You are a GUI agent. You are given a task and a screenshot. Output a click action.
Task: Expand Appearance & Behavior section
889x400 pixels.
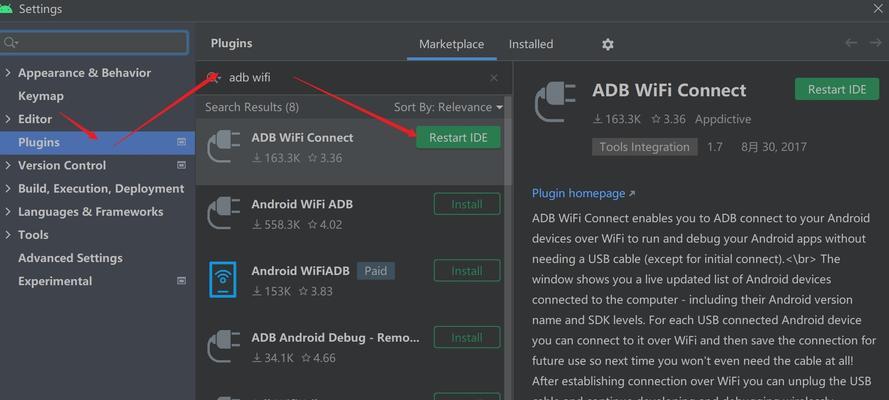click(x=7, y=73)
